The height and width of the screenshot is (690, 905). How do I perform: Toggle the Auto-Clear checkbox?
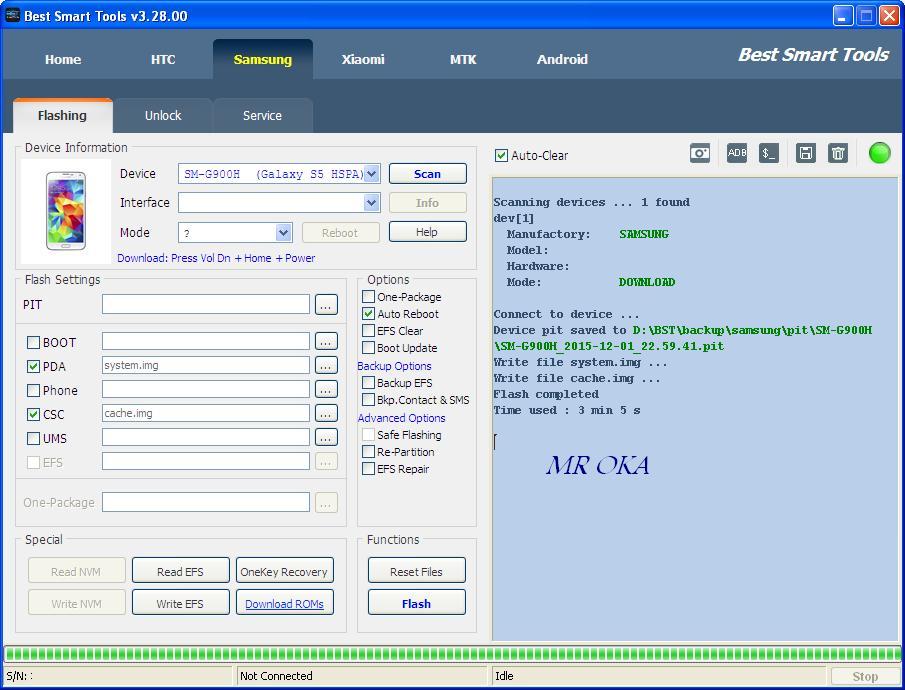(x=501, y=155)
